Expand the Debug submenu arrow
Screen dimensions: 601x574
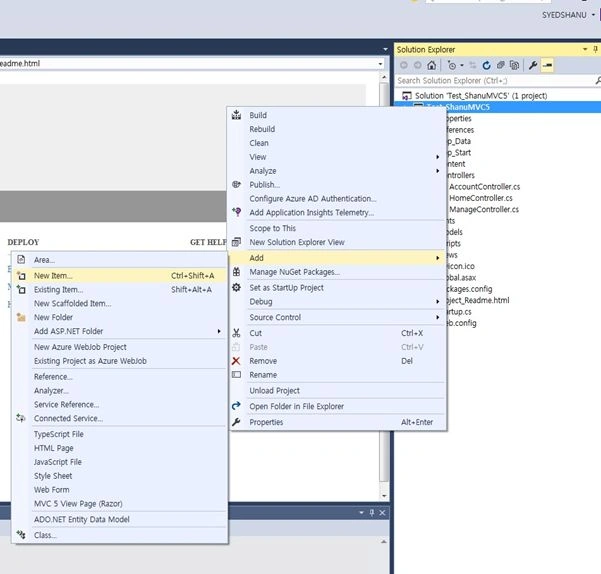click(x=437, y=302)
